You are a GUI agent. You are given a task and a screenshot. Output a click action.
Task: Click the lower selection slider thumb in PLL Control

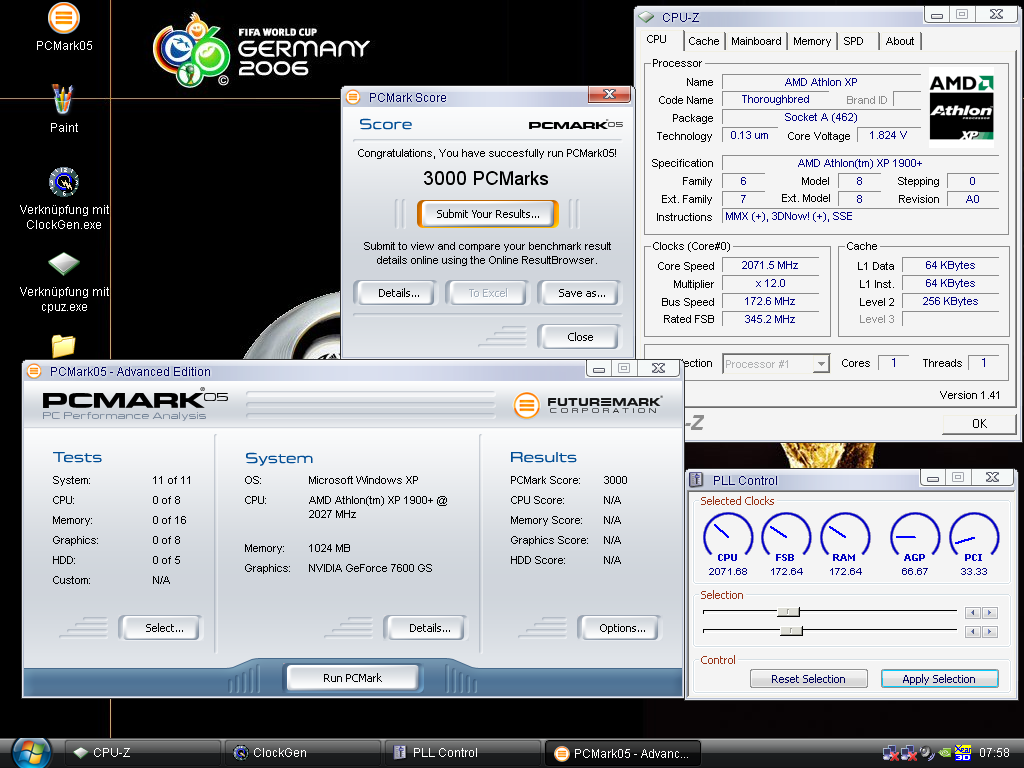(x=792, y=631)
